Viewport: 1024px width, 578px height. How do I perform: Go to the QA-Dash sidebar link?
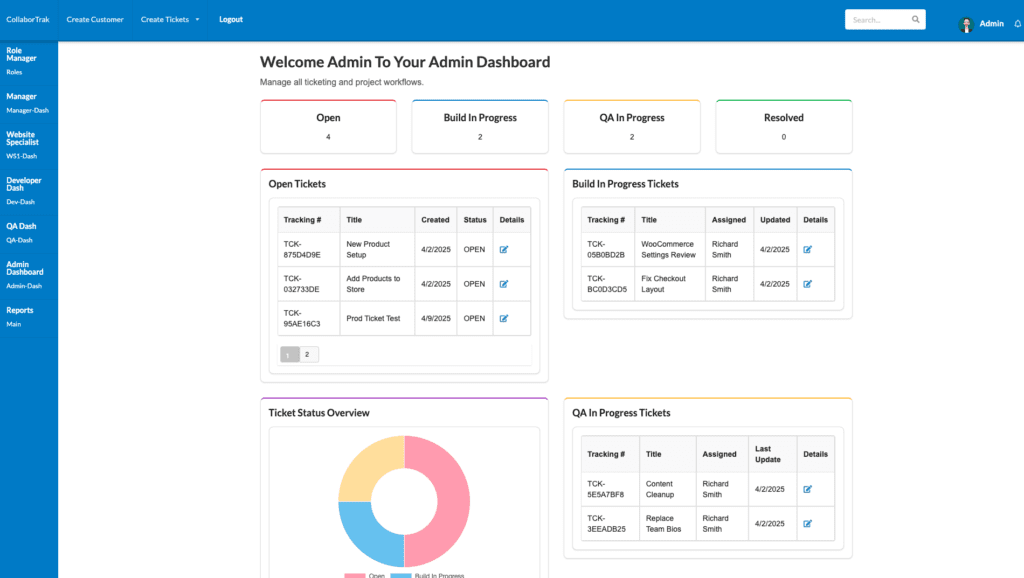click(19, 240)
